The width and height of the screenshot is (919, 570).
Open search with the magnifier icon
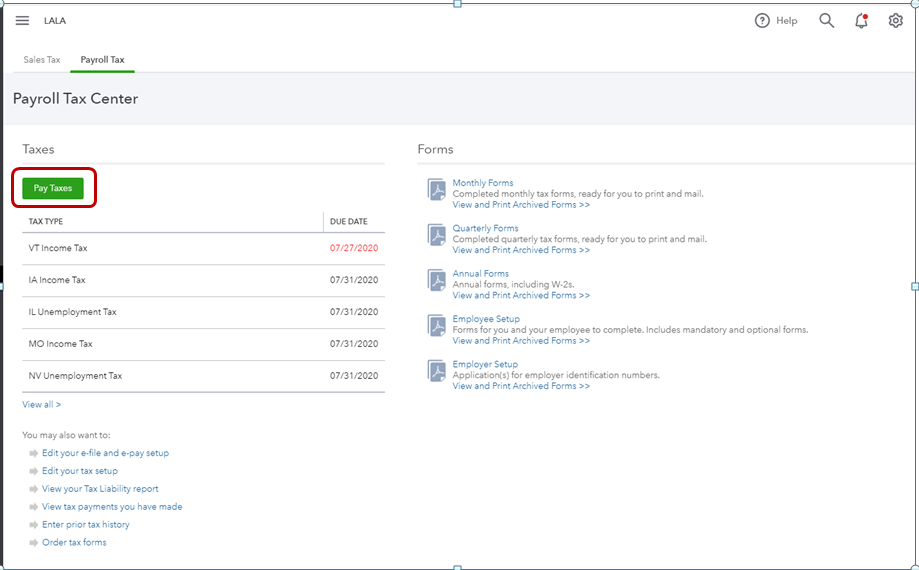click(x=826, y=20)
